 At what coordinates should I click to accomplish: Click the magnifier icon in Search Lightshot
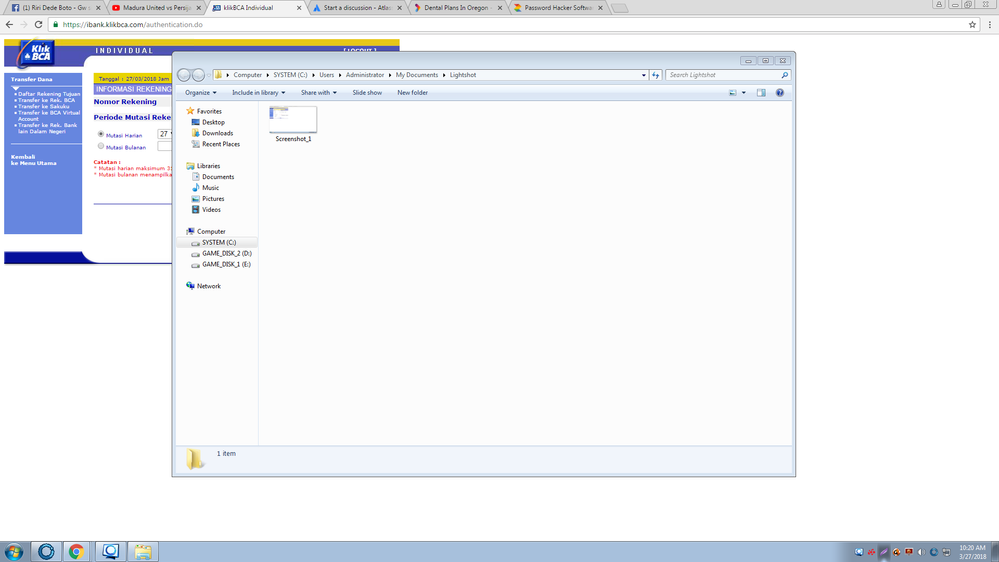(784, 75)
